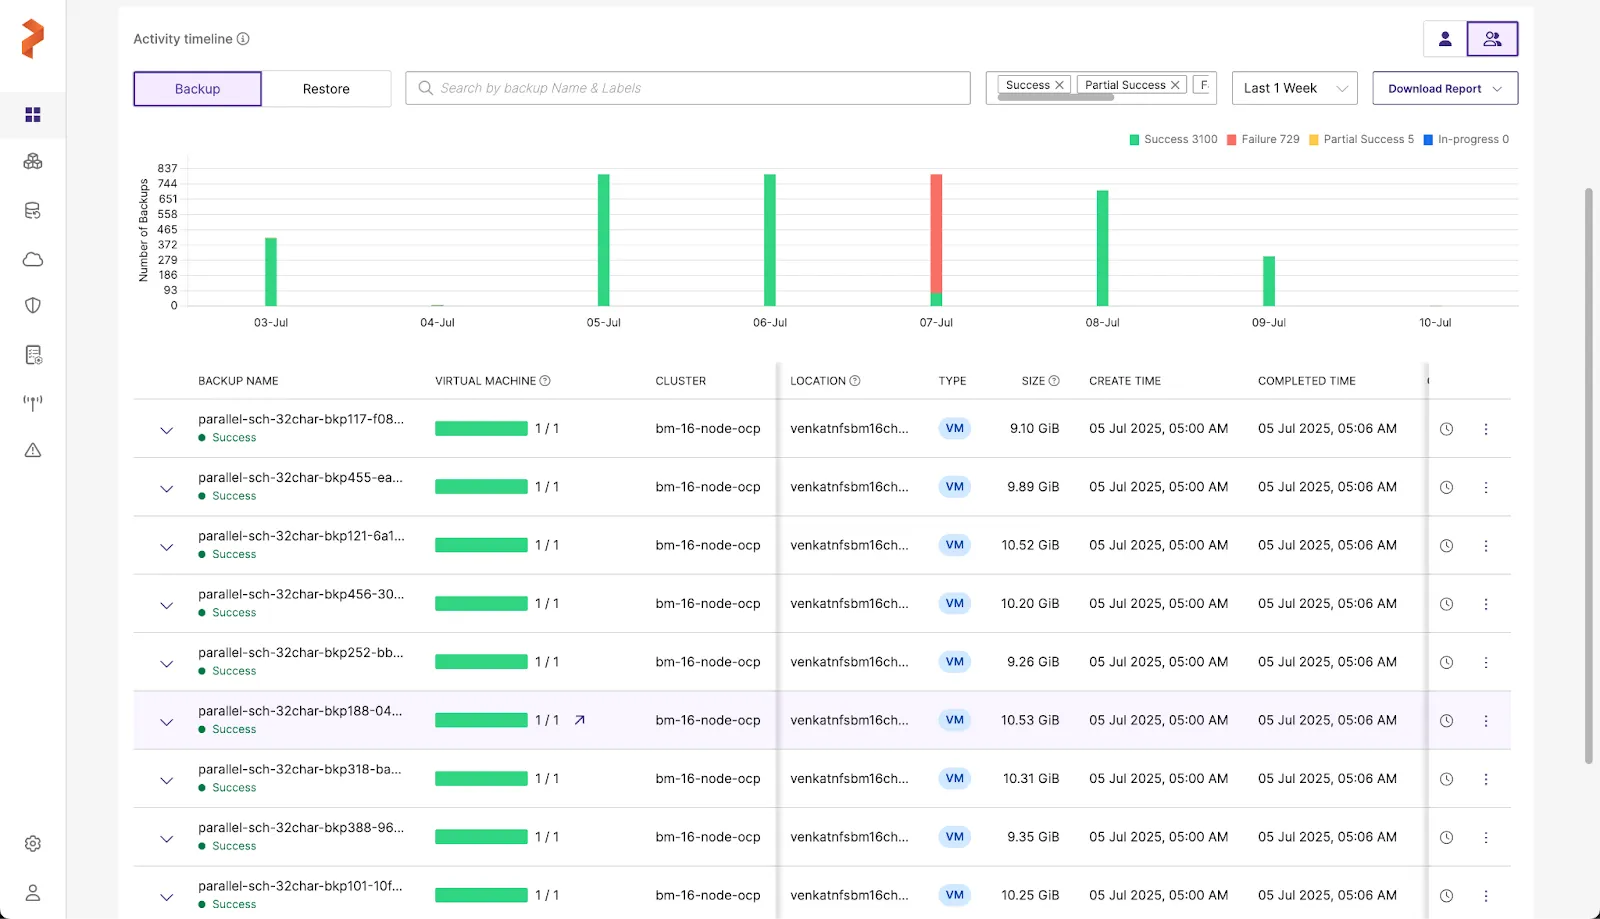Open three-dot menu for bkp455 backup row
Viewport: 1600px width, 919px height.
point(1486,488)
